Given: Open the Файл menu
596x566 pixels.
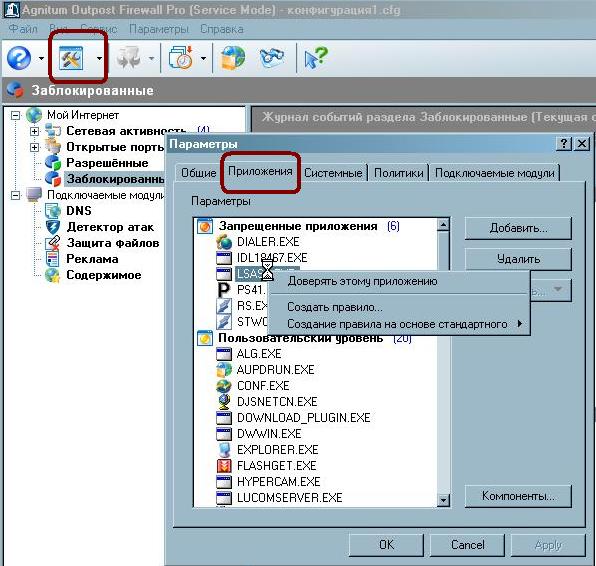Looking at the screenshot, I should tap(23, 29).
